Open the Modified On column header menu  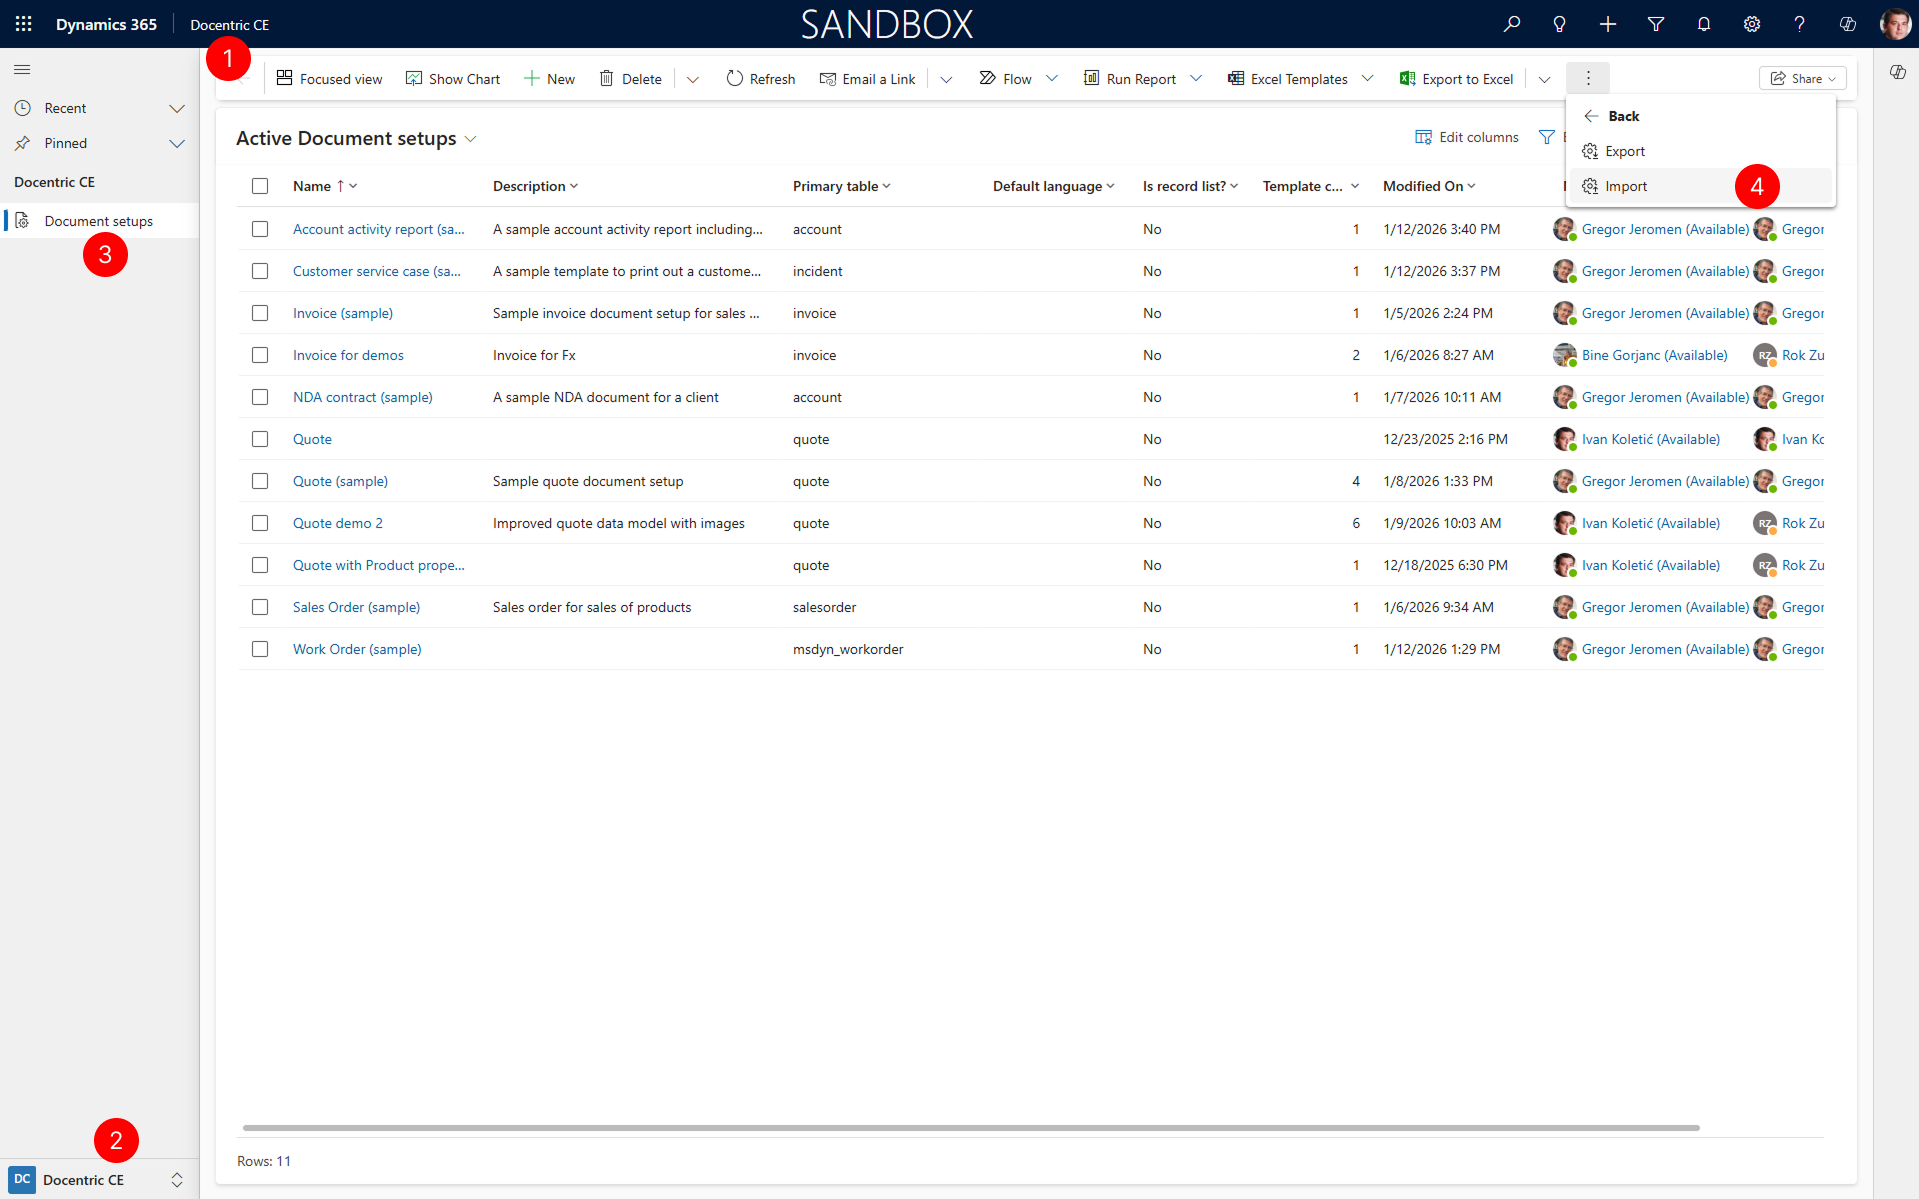click(x=1429, y=186)
